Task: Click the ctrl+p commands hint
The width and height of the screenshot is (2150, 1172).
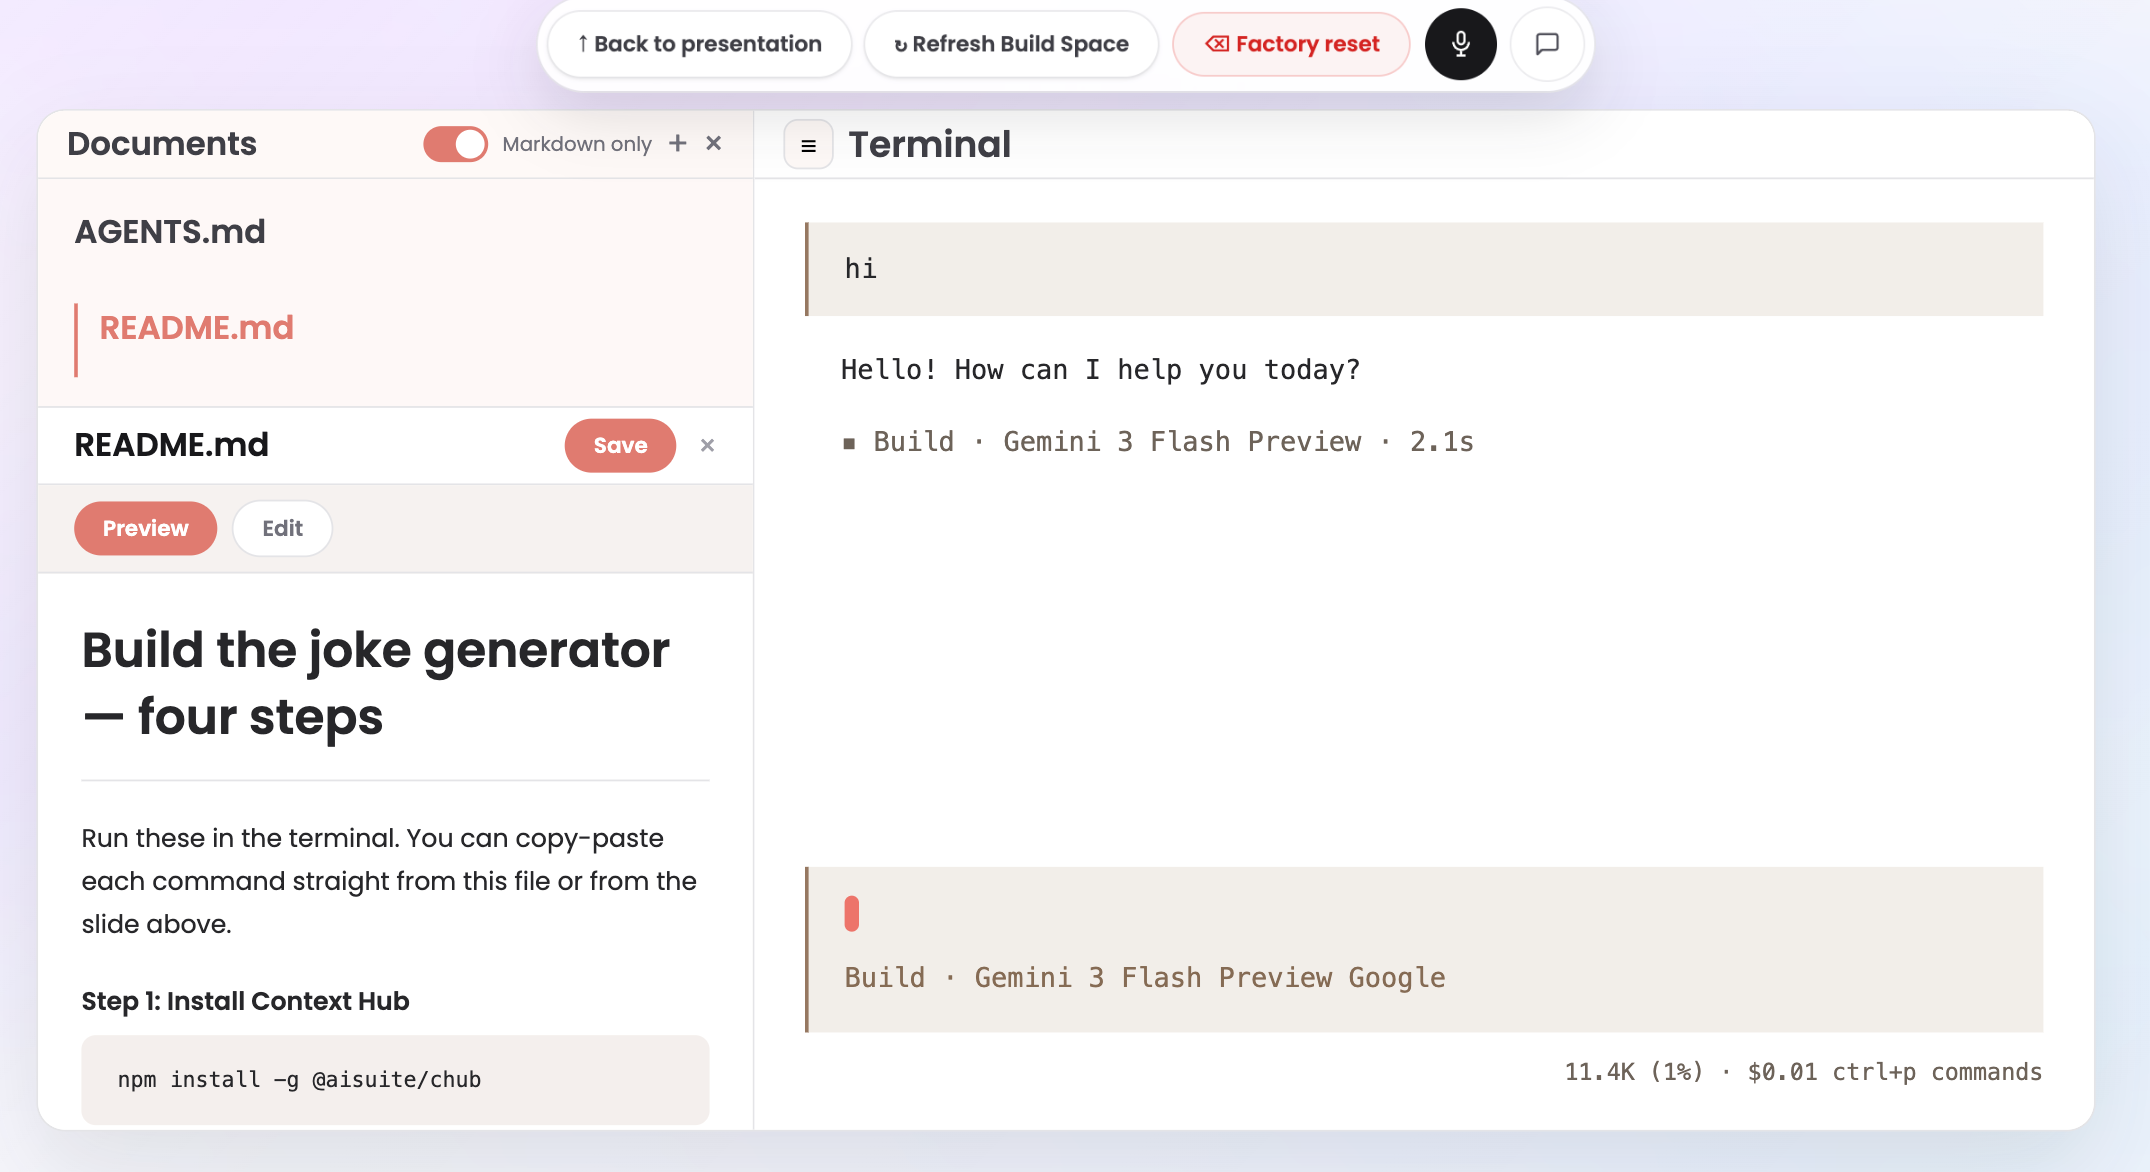Action: click(1936, 1072)
